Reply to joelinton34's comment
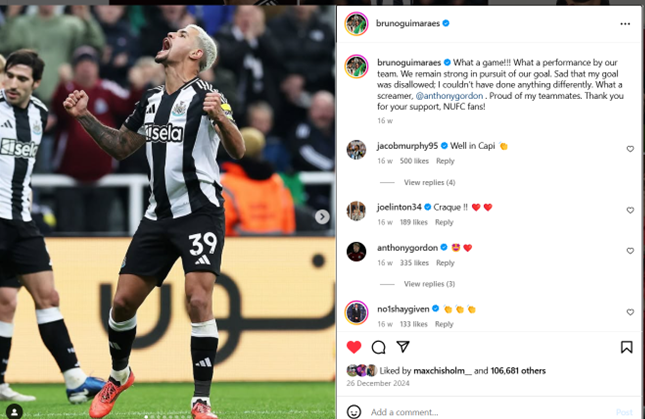The image size is (645, 419). [x=444, y=222]
